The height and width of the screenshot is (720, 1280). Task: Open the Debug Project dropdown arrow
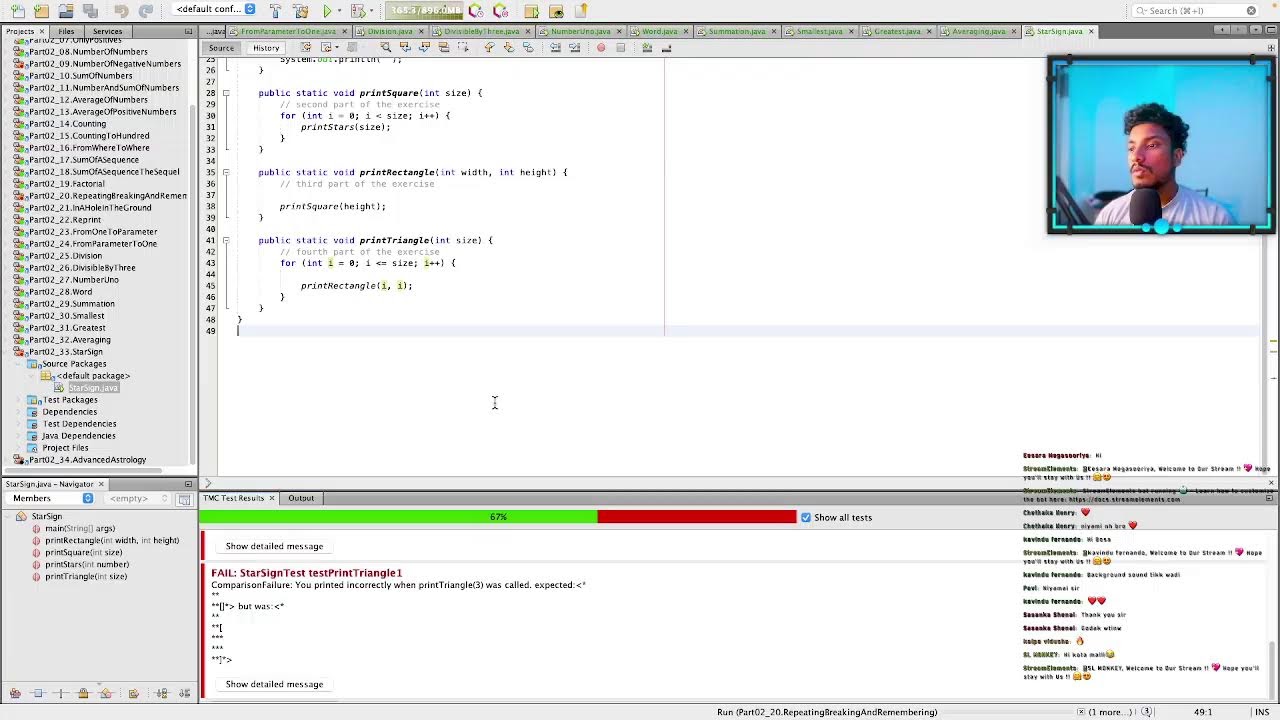click(370, 12)
